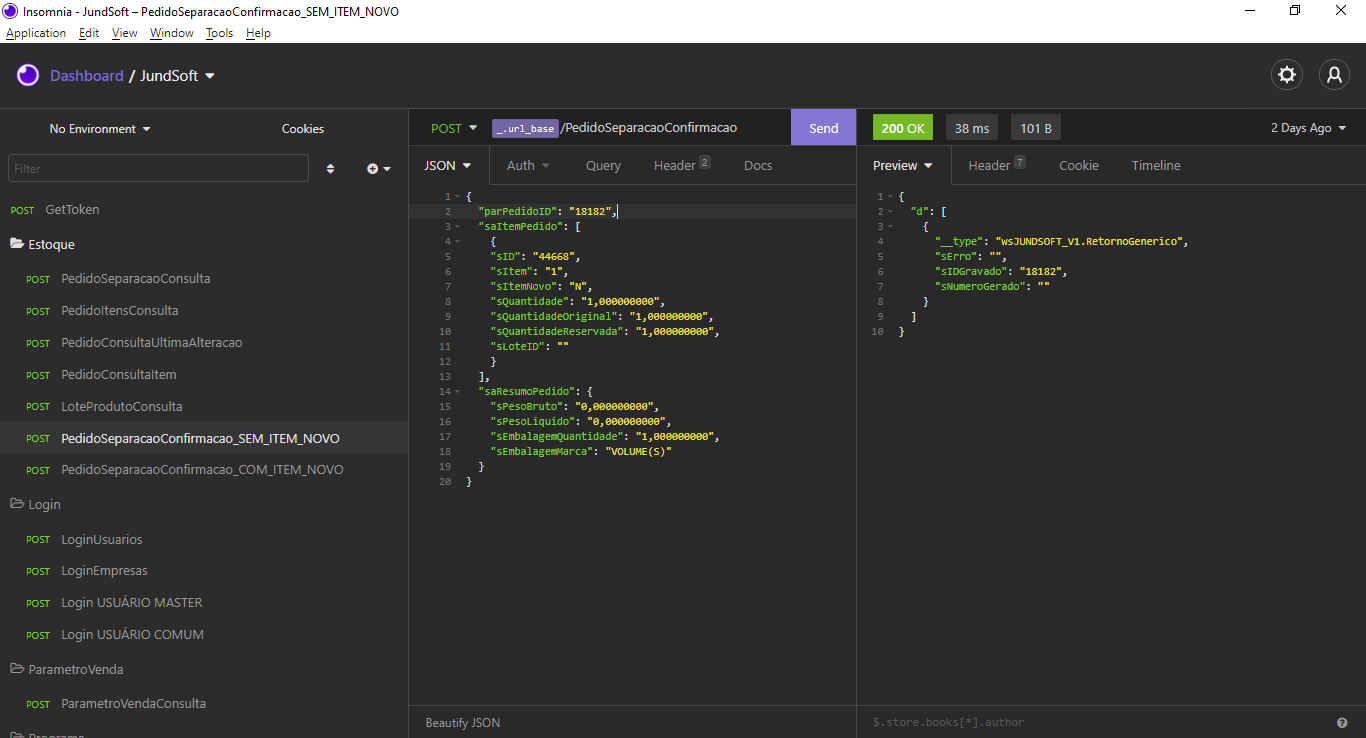Click the 101 B response size tag
Screen dimensions: 1366x738
(x=1036, y=128)
